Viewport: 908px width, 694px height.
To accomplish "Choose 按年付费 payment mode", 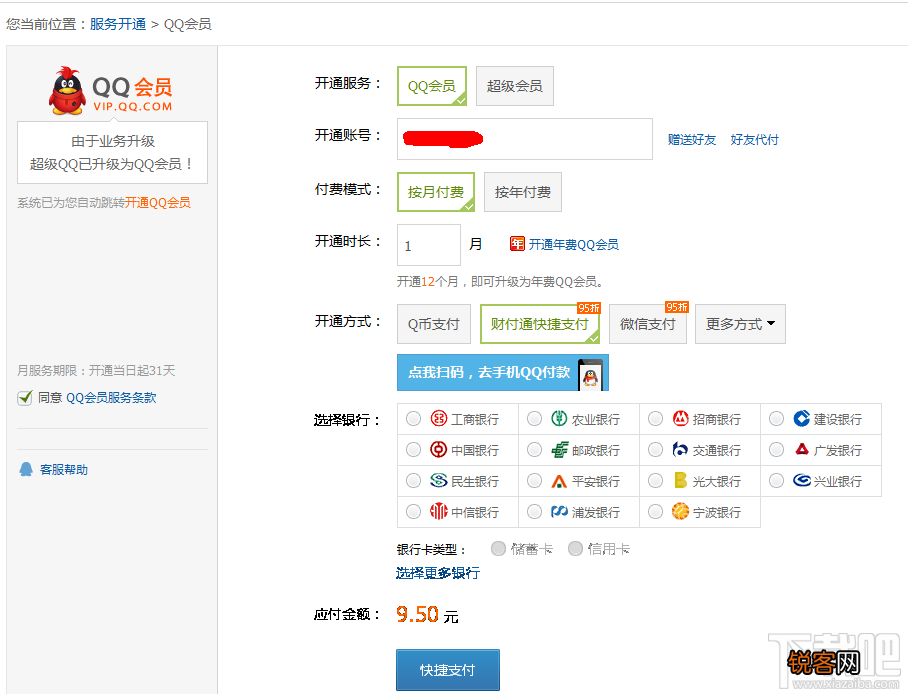I will [x=523, y=192].
